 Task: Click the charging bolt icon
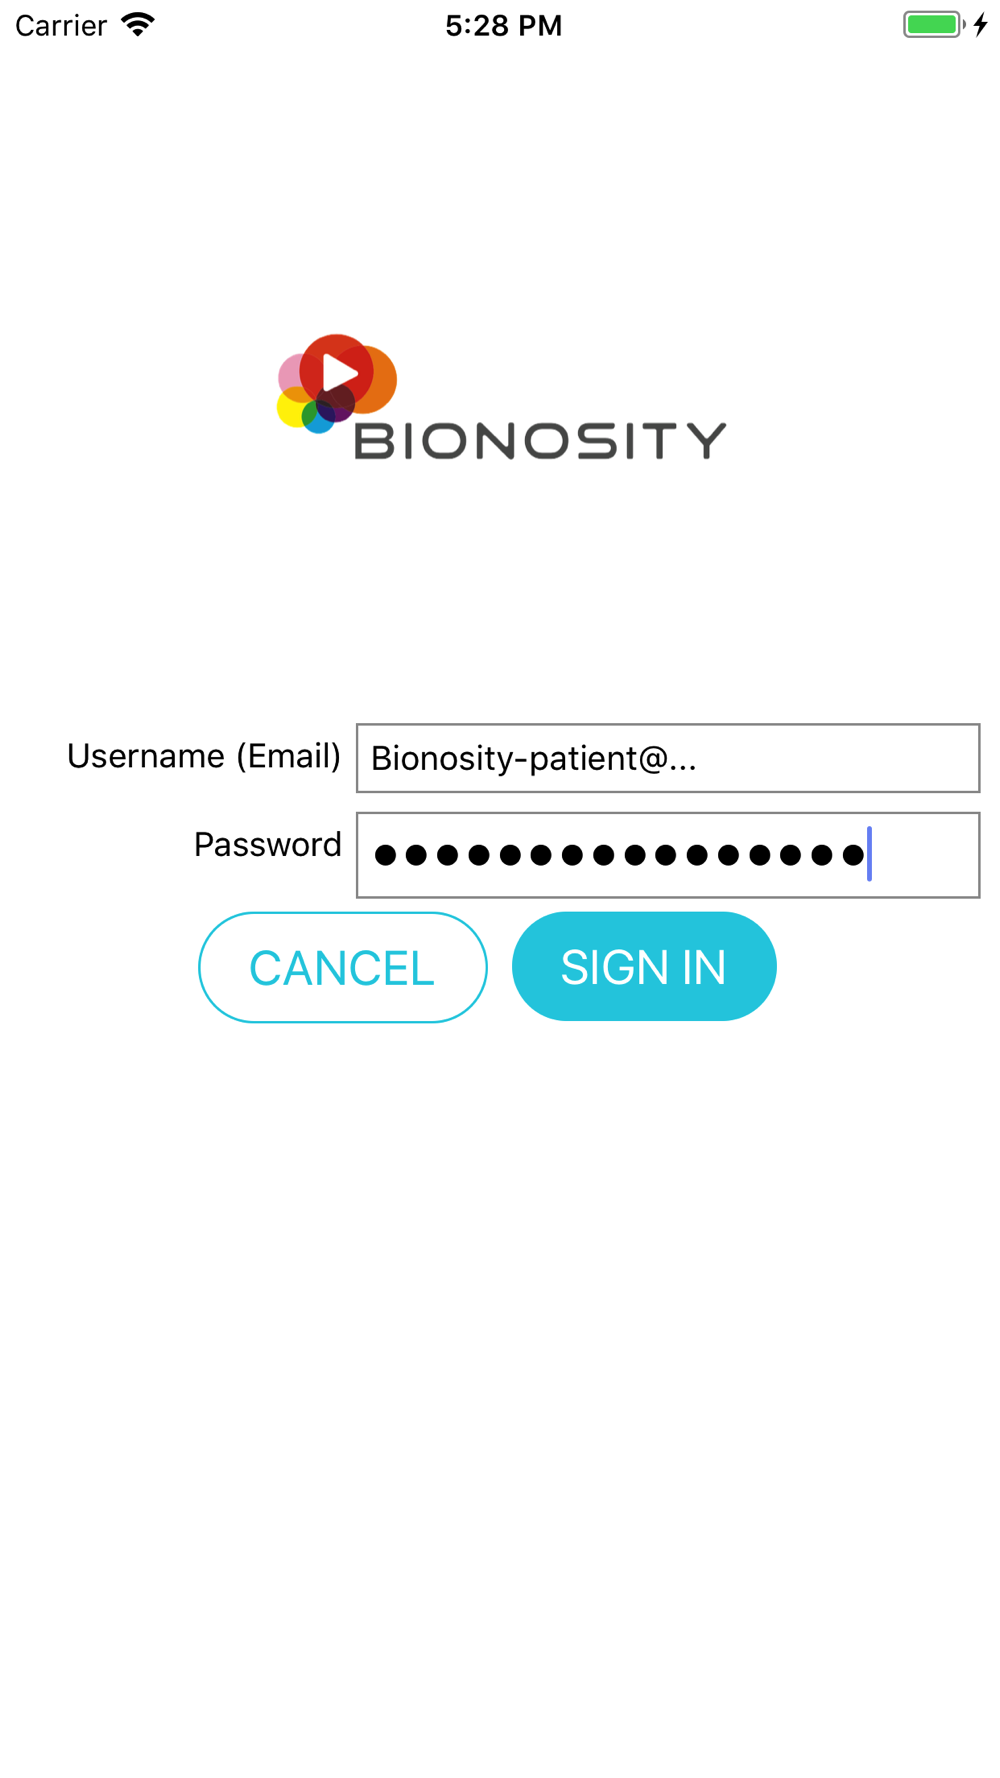click(x=981, y=24)
